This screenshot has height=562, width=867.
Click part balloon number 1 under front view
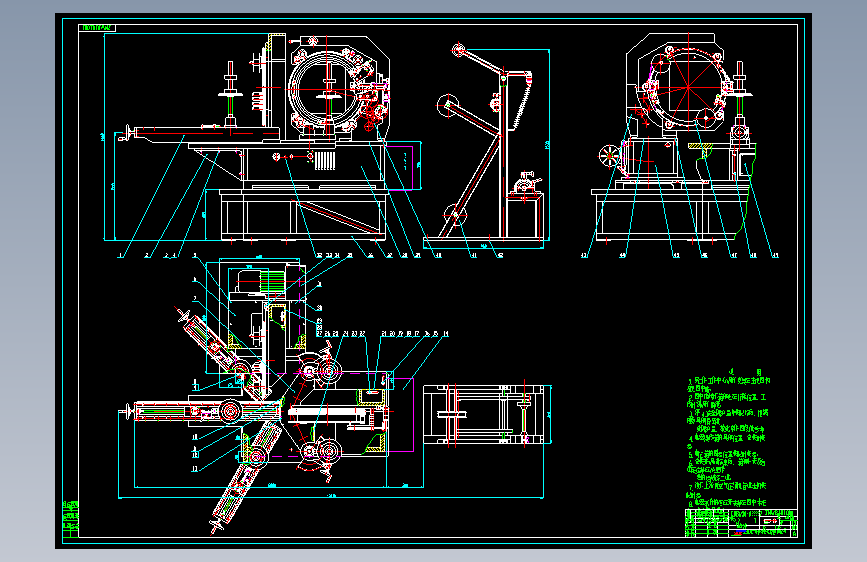point(120,256)
